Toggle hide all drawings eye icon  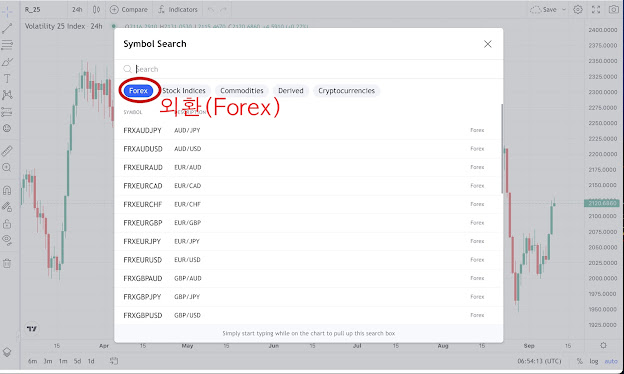pyautogui.click(x=7, y=240)
